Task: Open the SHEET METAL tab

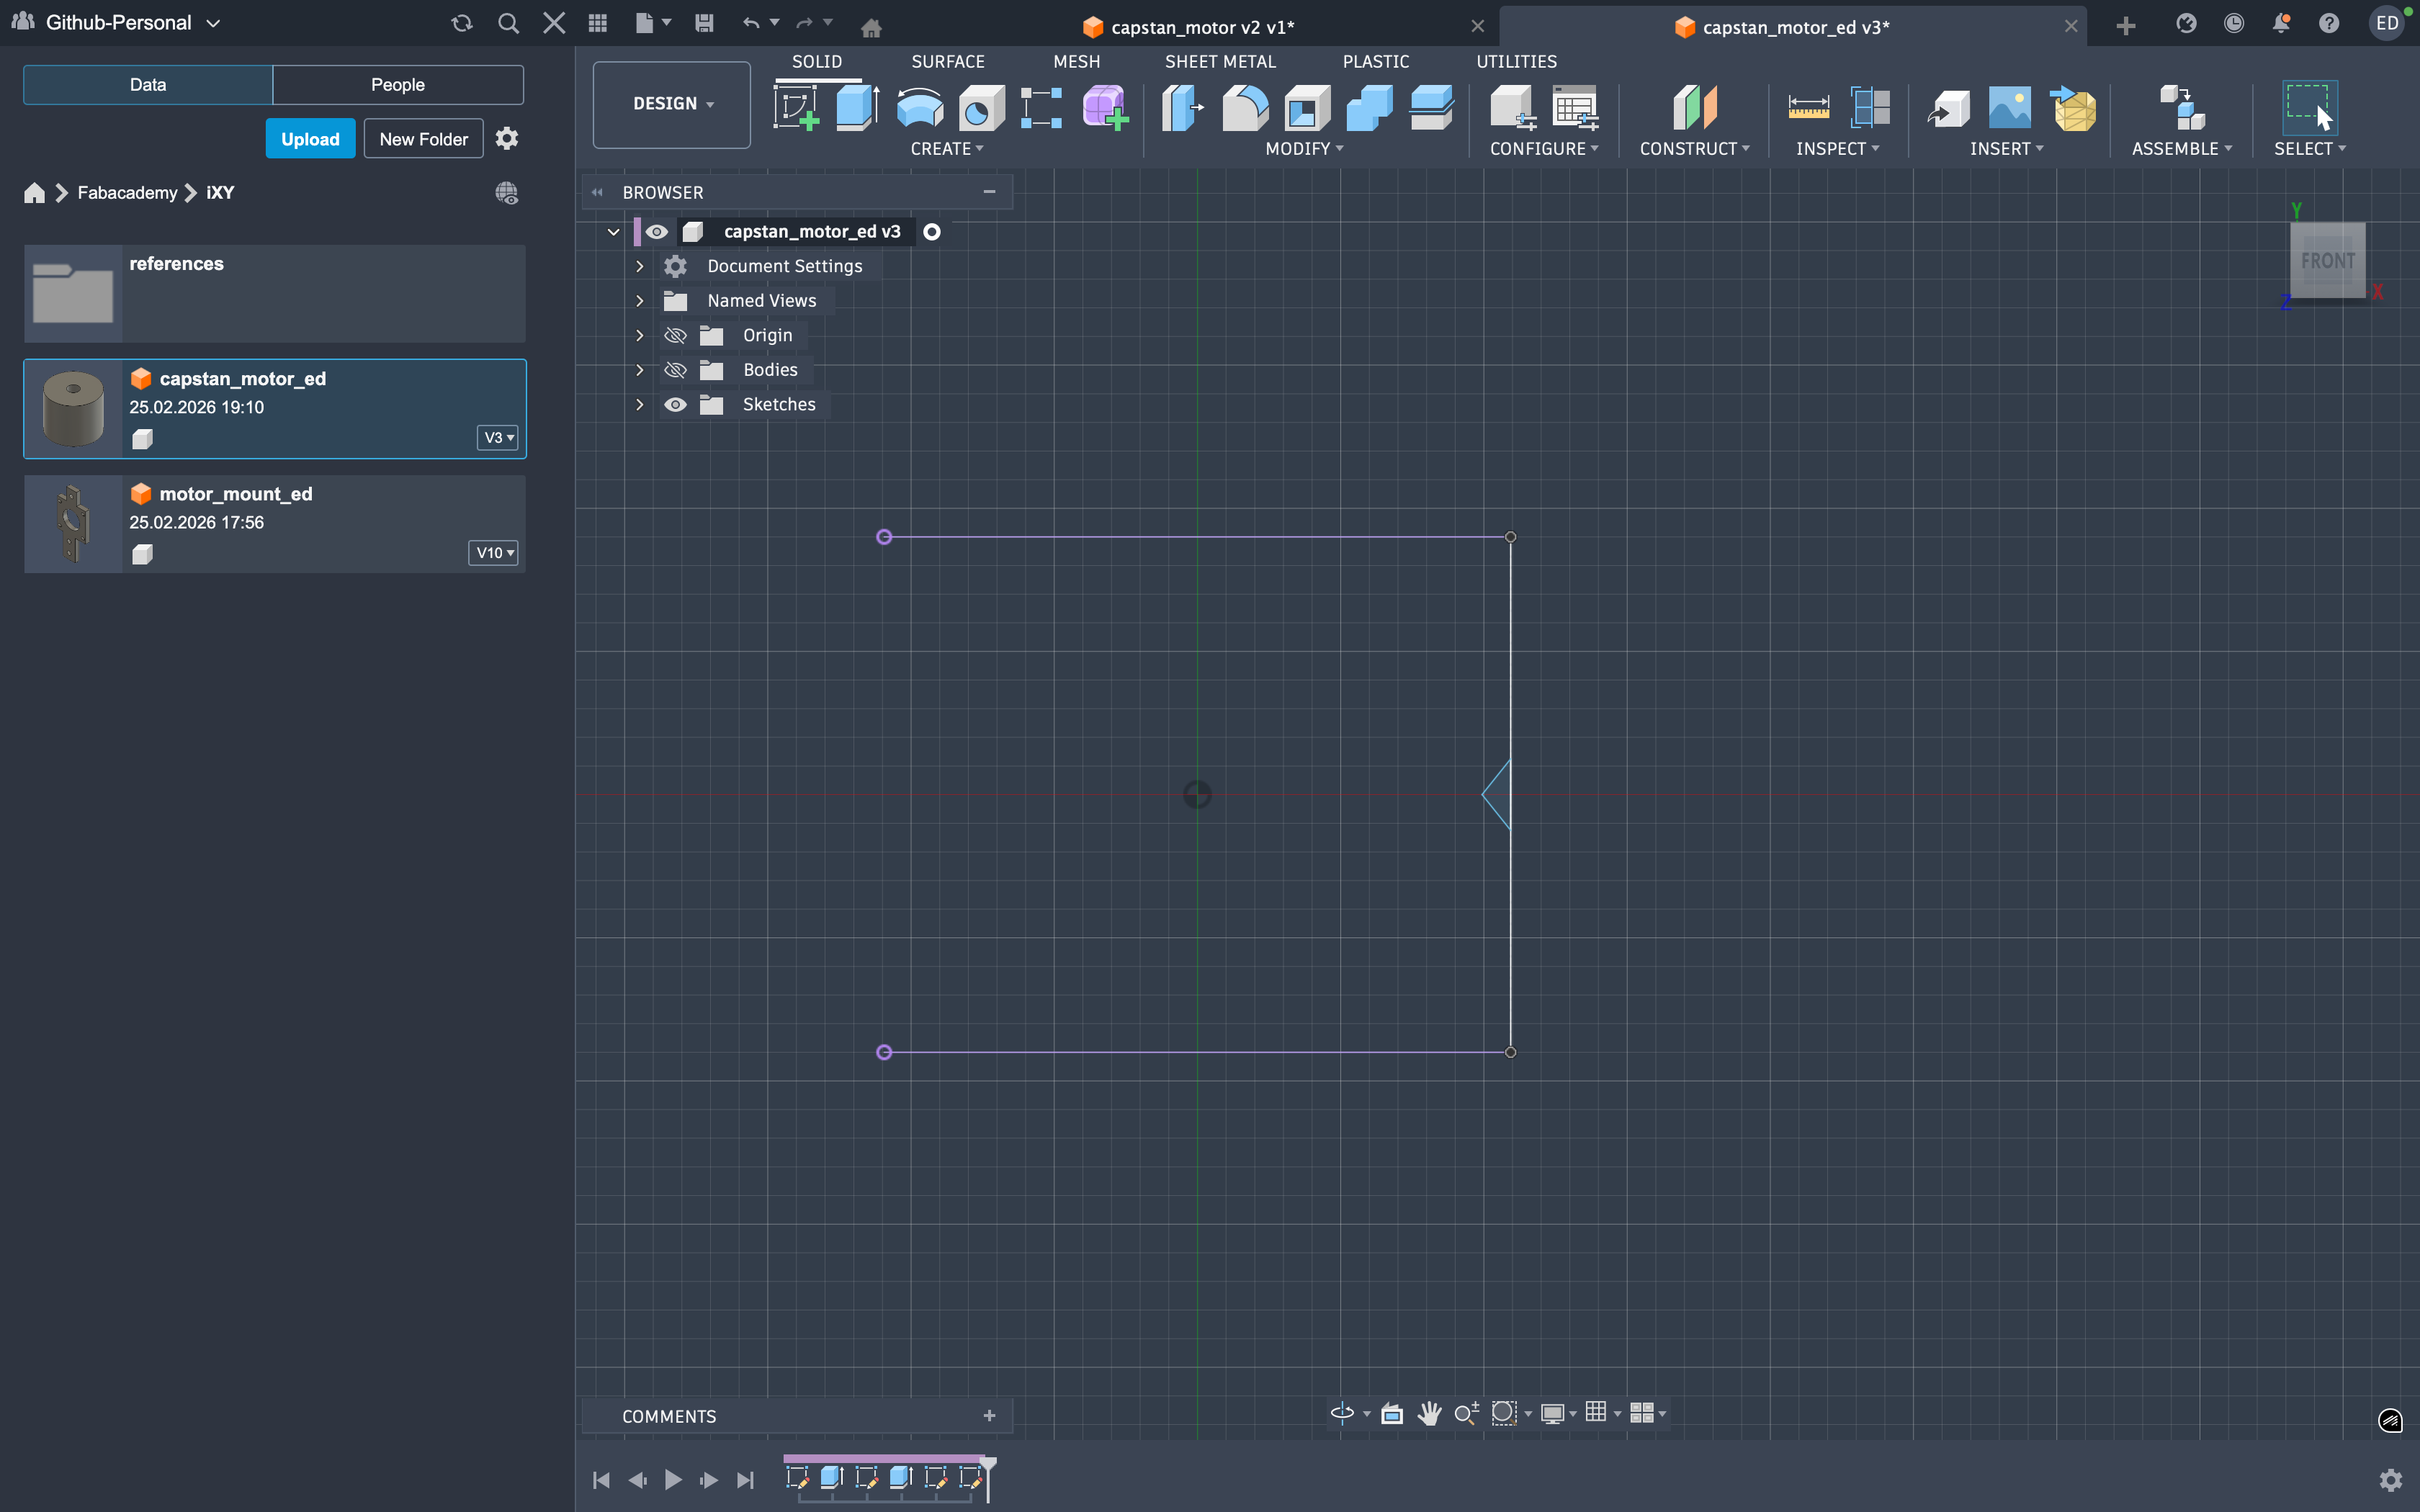Action: tap(1219, 62)
